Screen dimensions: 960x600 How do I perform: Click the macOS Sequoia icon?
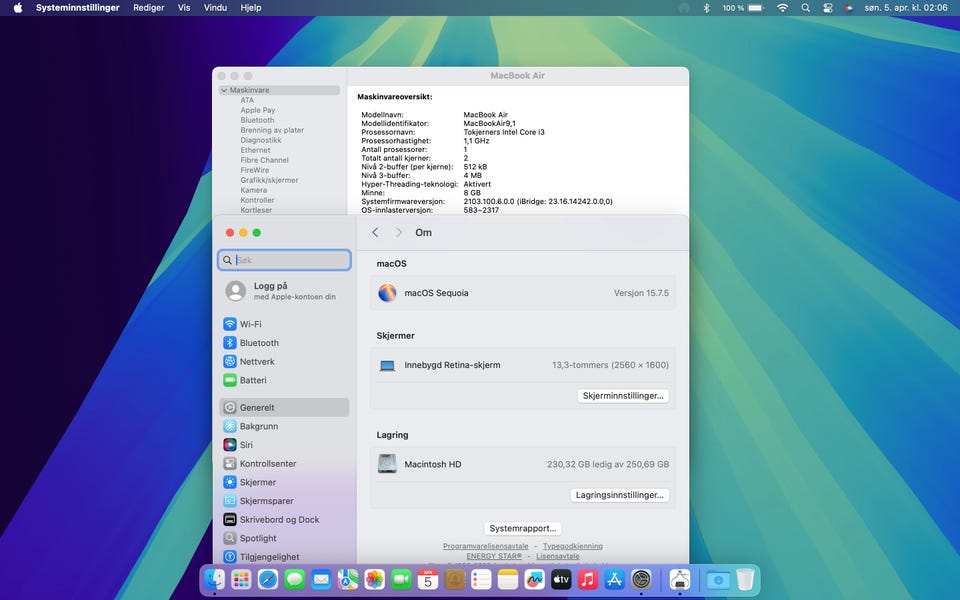[387, 293]
